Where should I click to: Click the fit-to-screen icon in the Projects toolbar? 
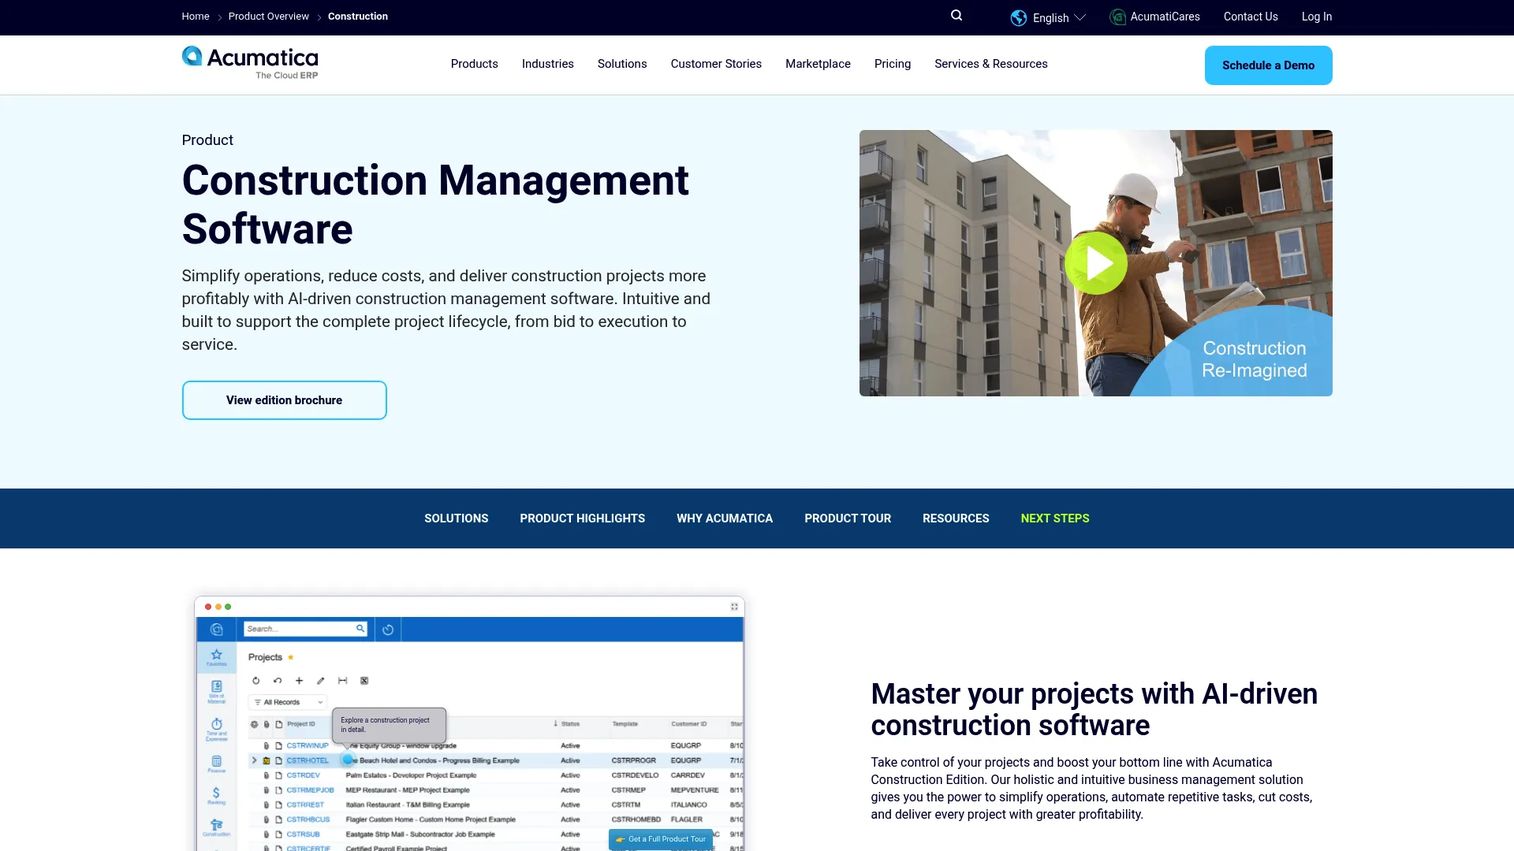pos(342,680)
